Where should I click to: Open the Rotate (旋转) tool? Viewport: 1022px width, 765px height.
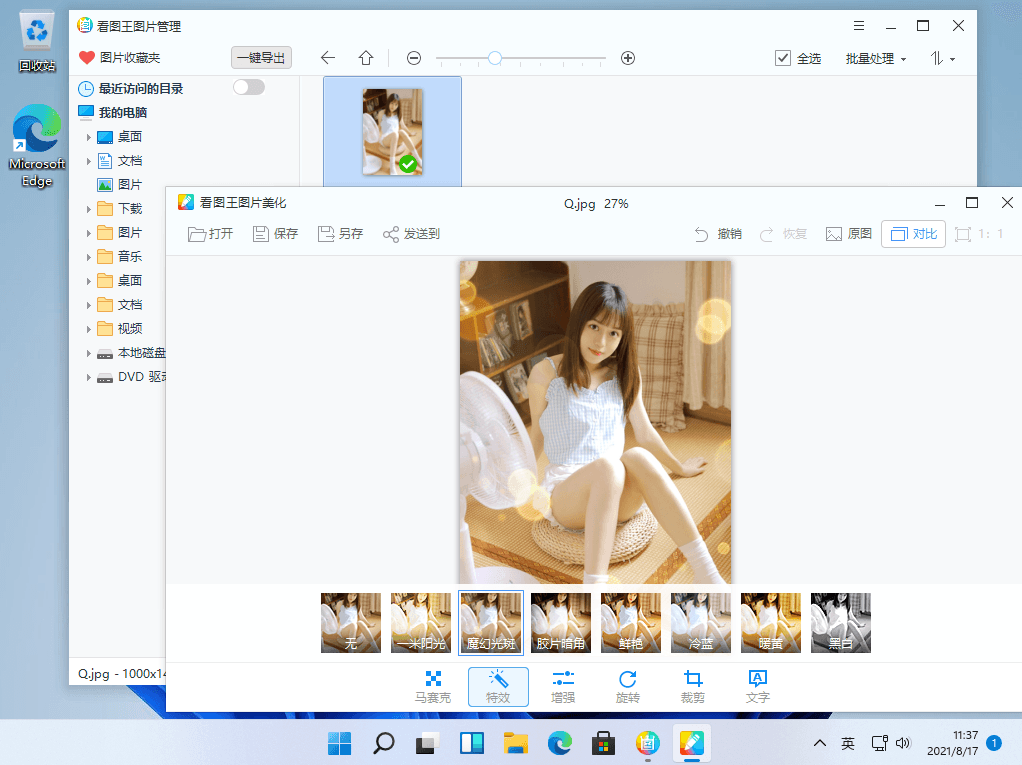628,687
